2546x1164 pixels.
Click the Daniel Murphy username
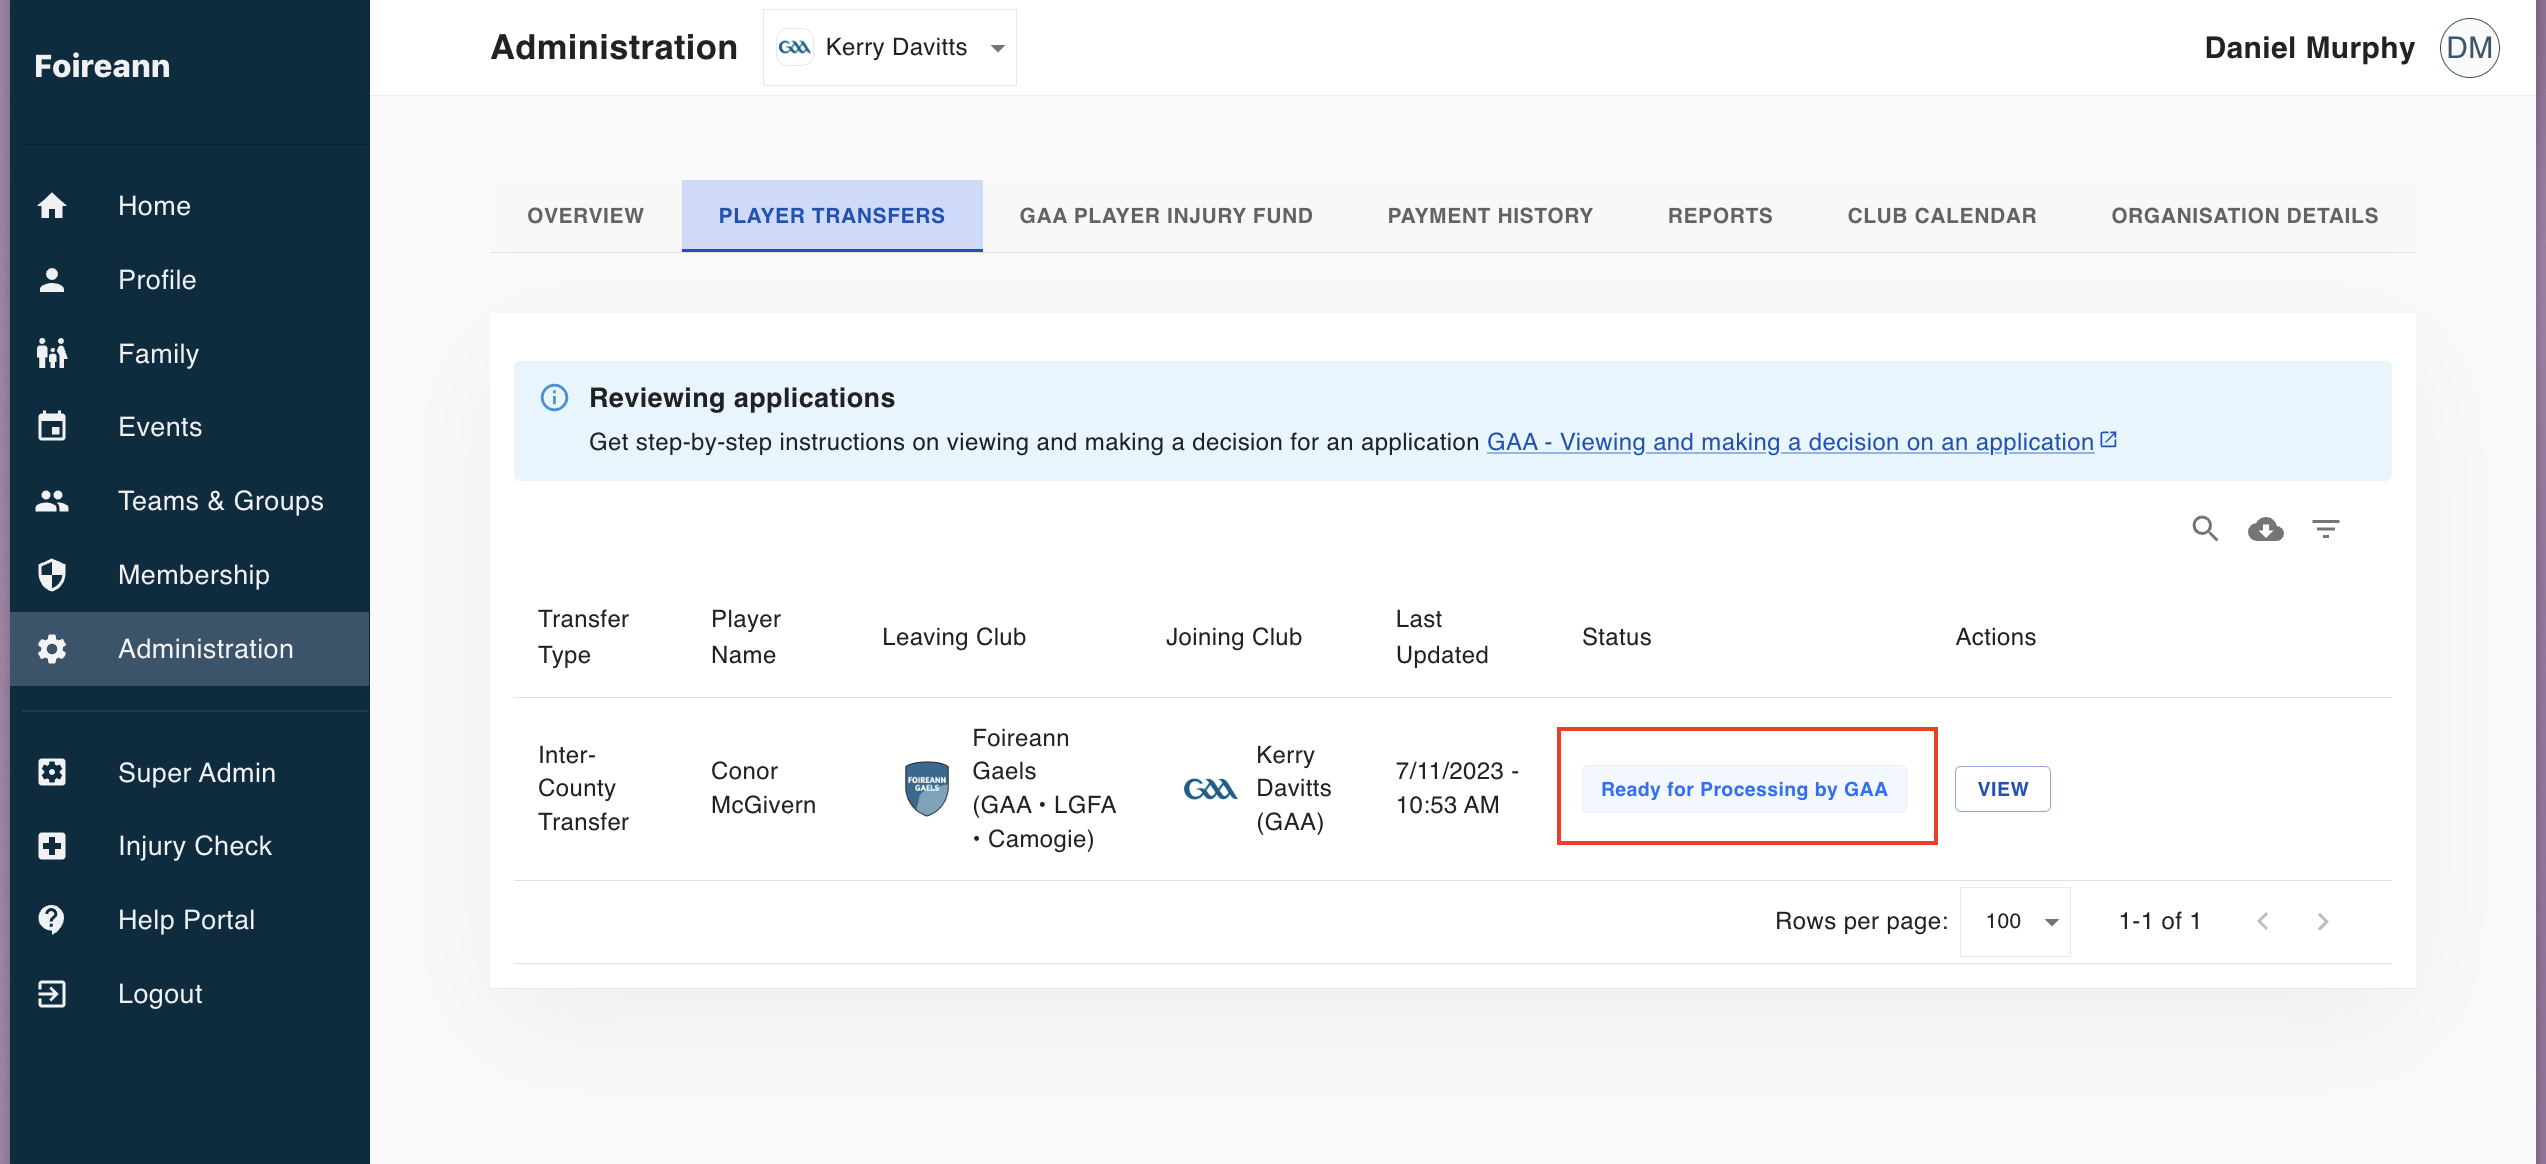click(x=2309, y=48)
